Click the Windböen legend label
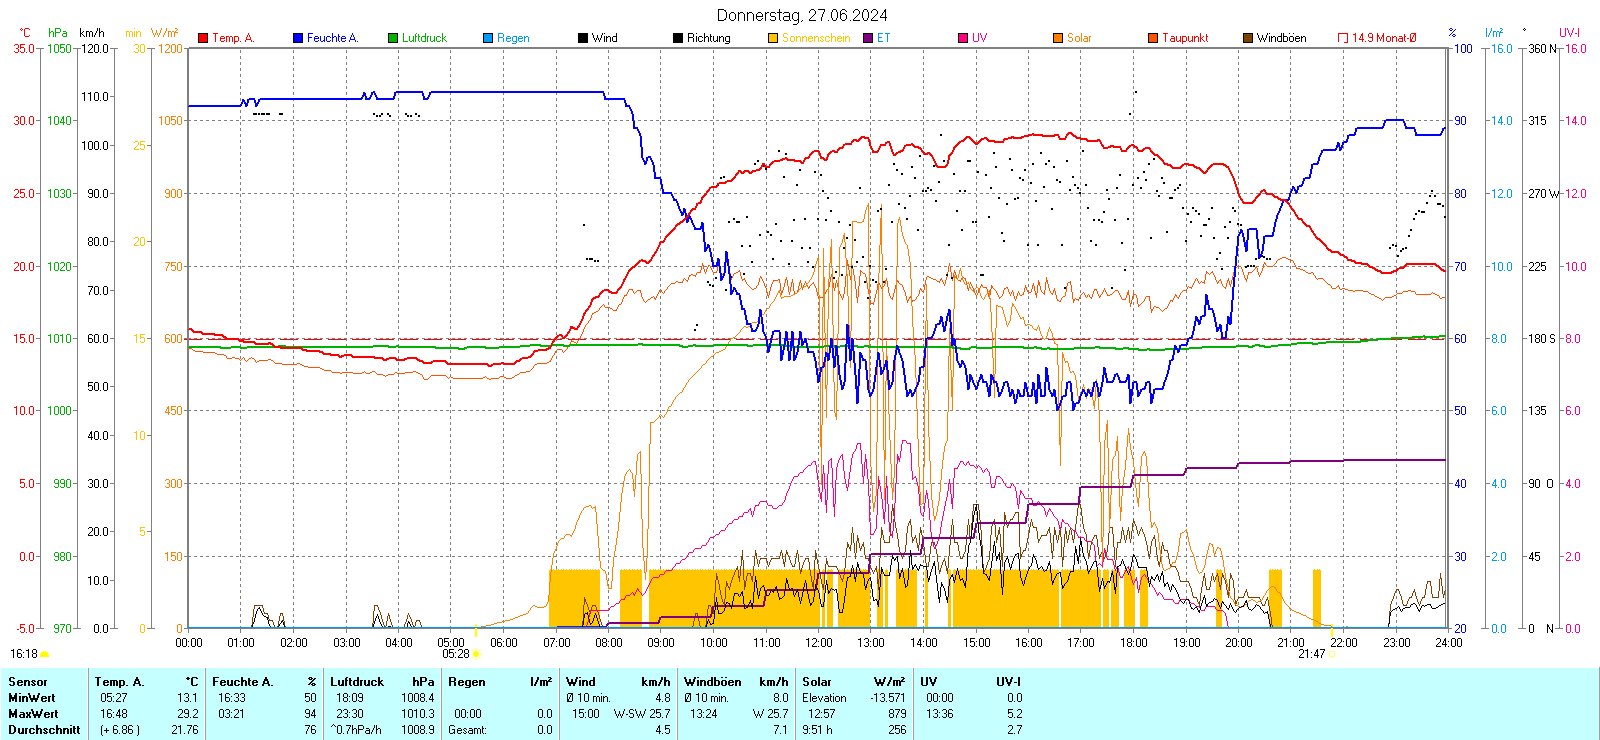Image resolution: width=1600 pixels, height=740 pixels. click(x=1281, y=38)
